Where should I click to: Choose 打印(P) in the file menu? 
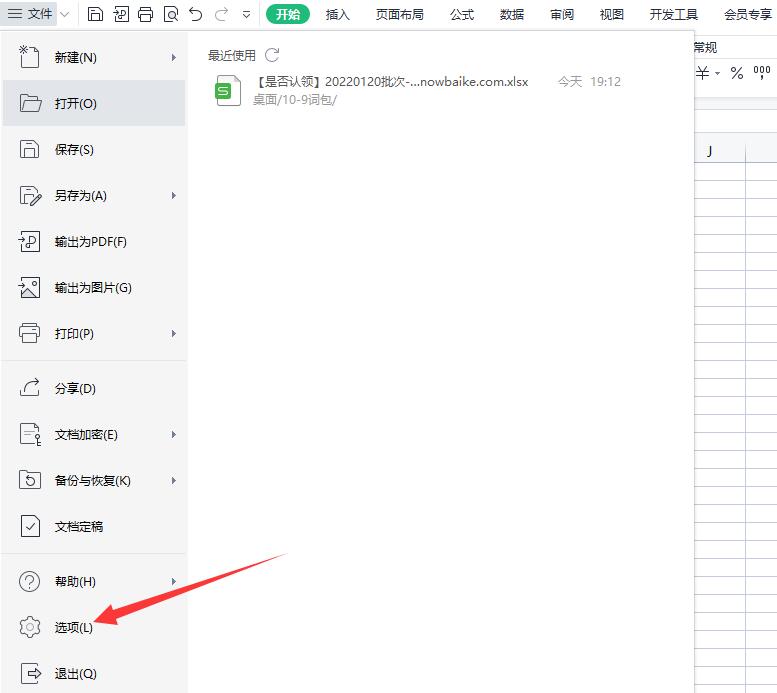coord(94,333)
